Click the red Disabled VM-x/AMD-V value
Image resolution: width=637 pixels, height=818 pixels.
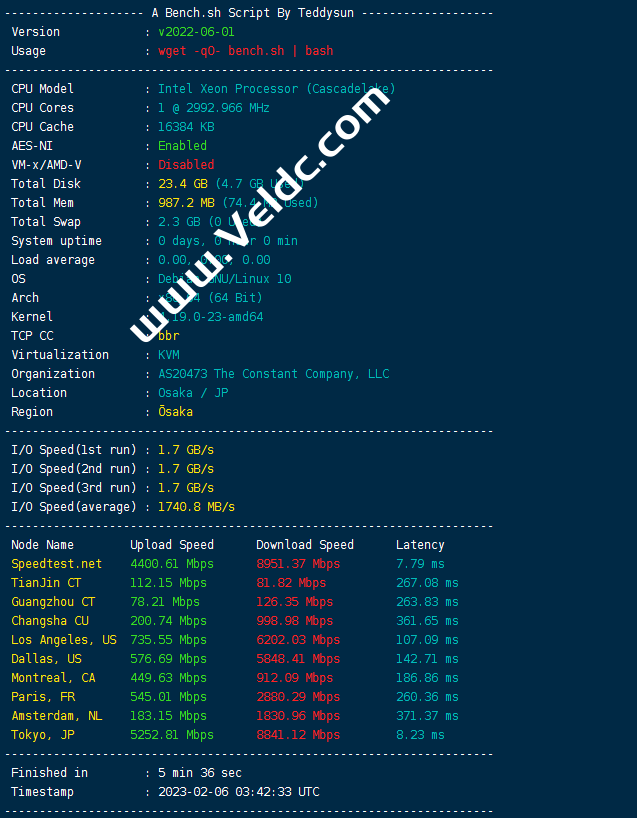click(x=186, y=165)
